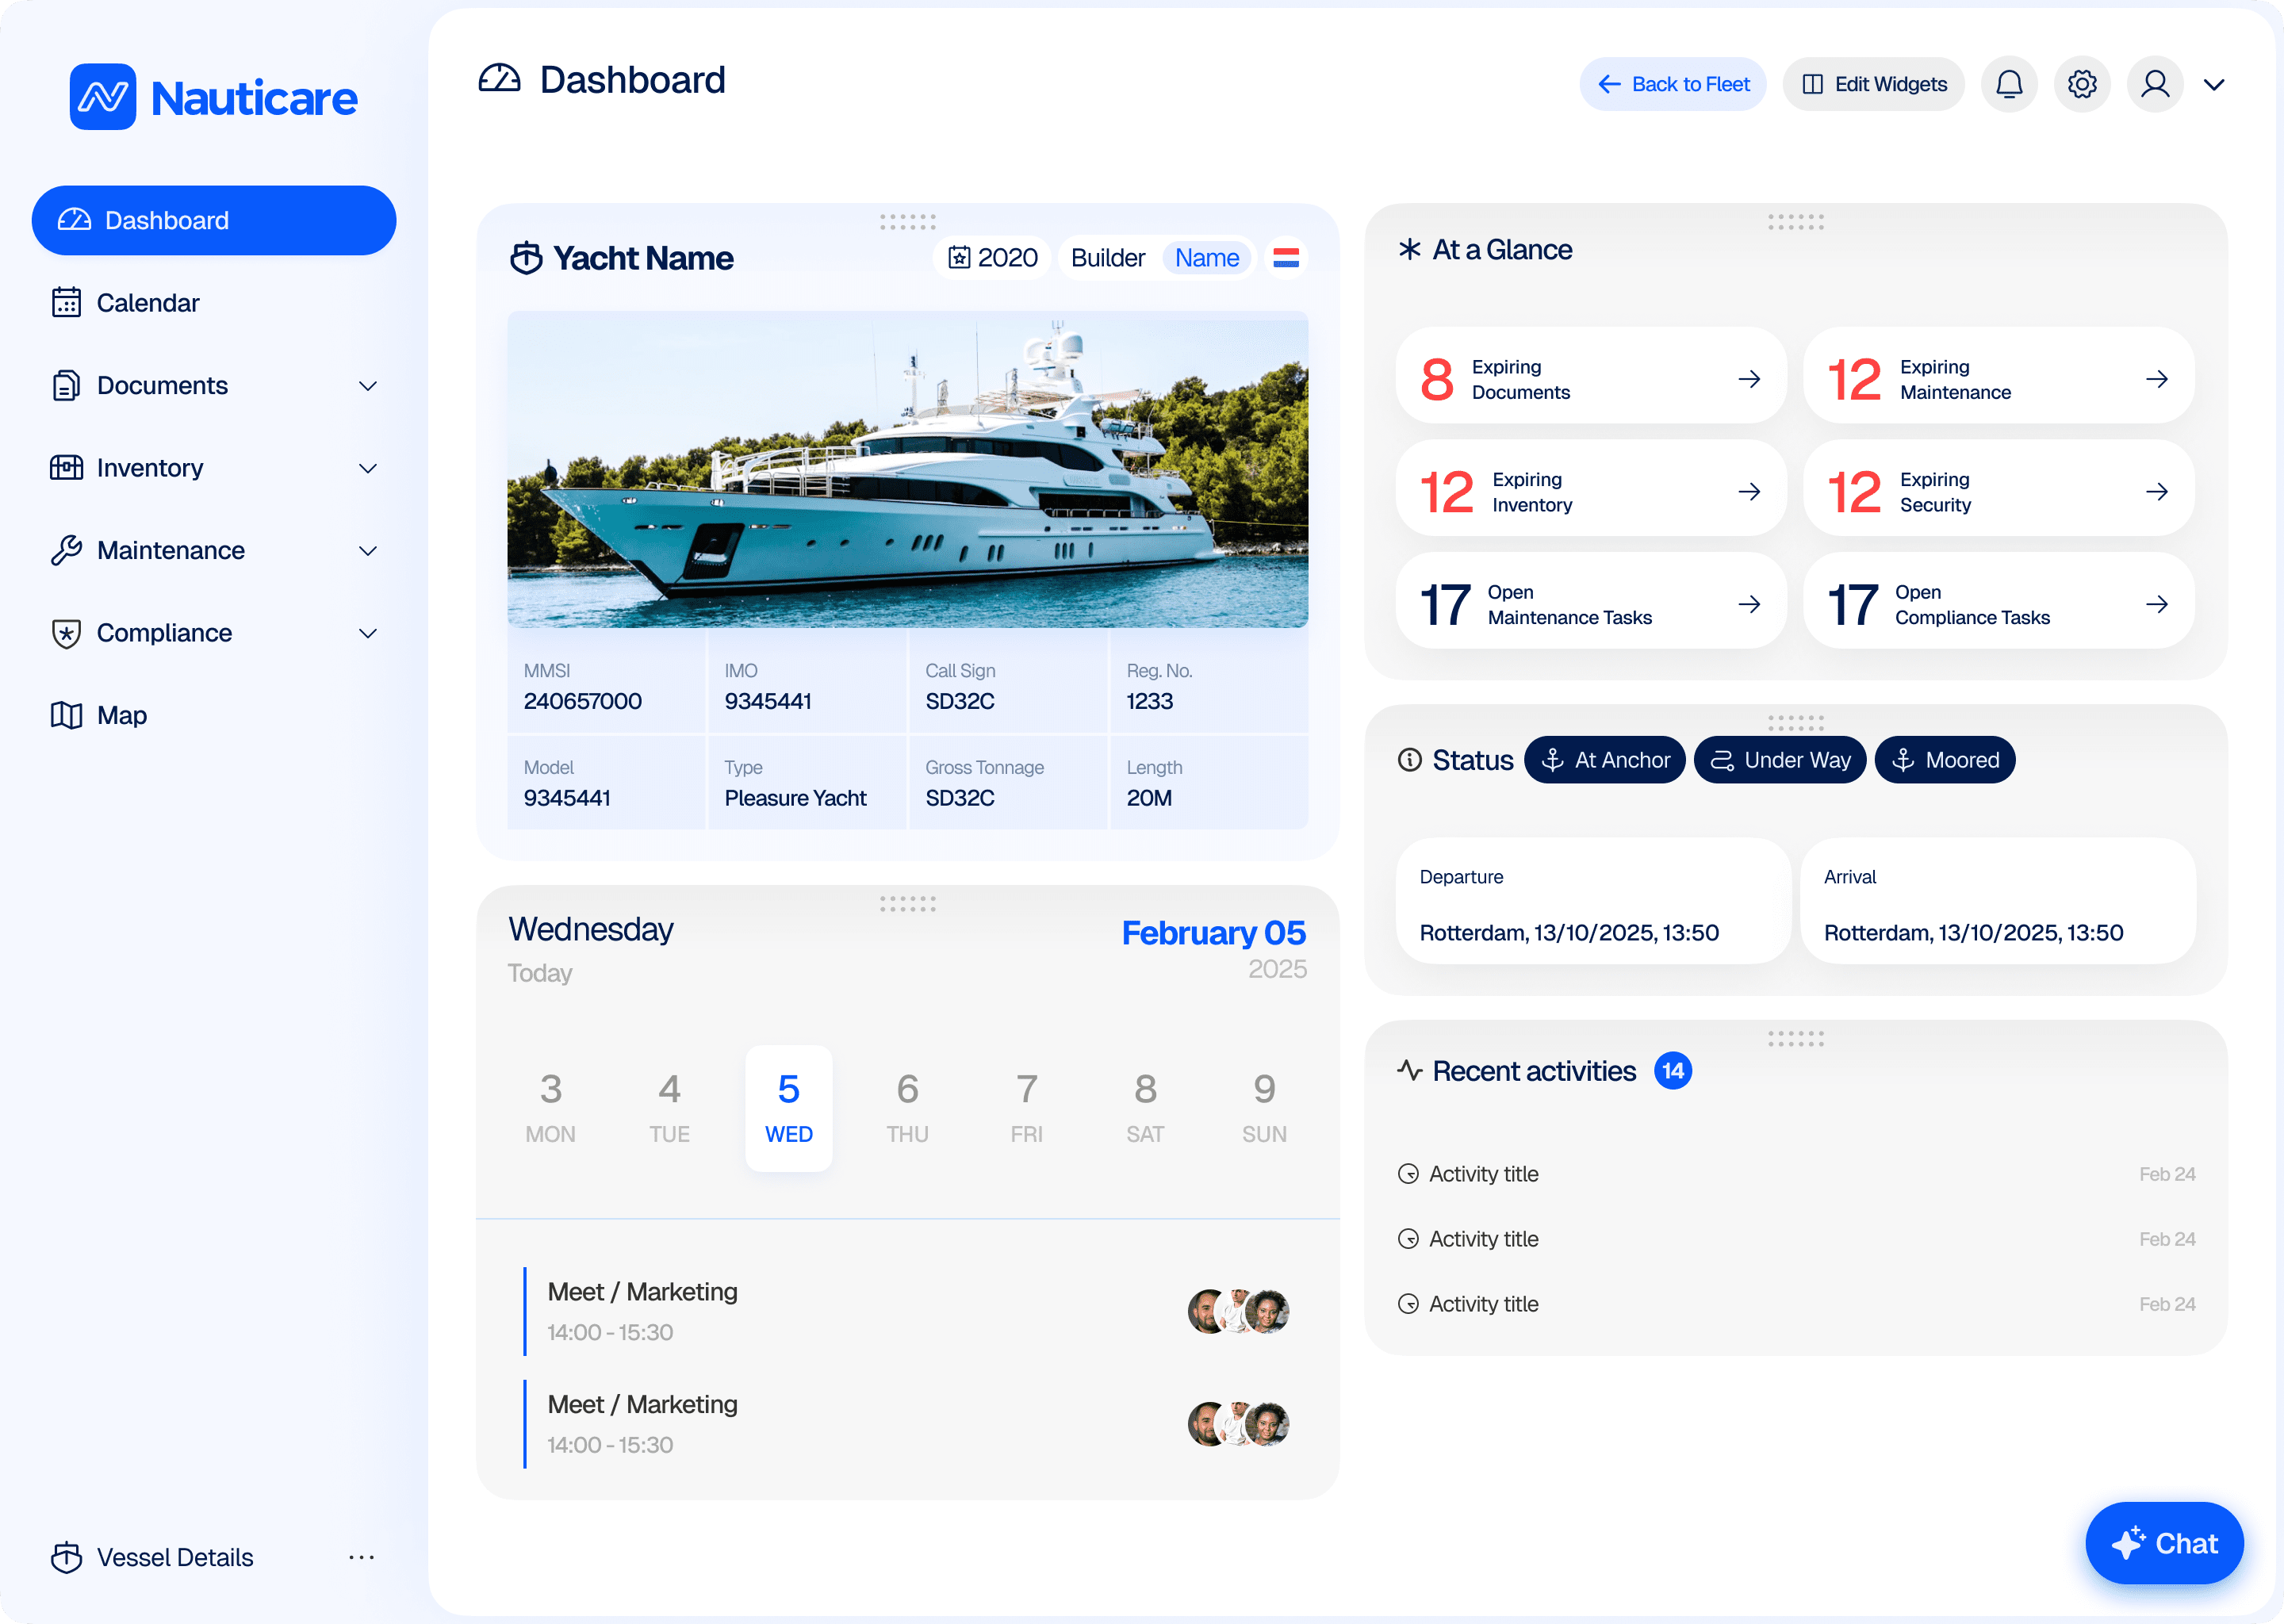Set status to Moored
The width and height of the screenshot is (2284, 1624).
(1944, 760)
